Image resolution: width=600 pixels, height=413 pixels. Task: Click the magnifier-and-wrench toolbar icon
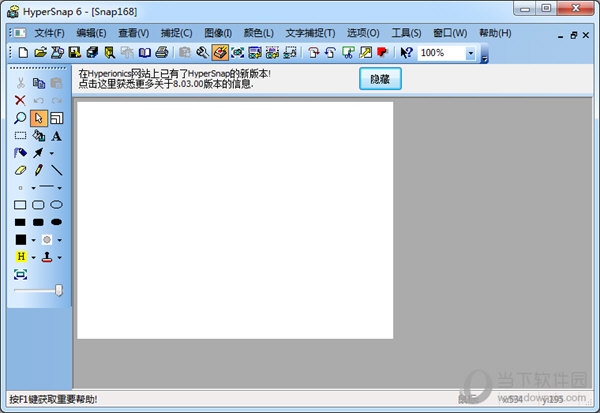point(202,52)
